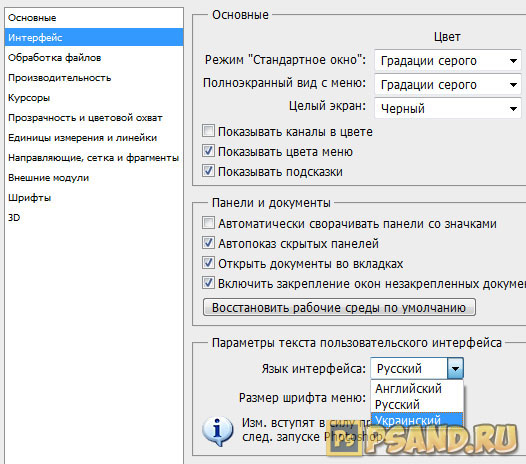Enable Показывать каналы в цвете checkbox

pyautogui.click(x=208, y=131)
